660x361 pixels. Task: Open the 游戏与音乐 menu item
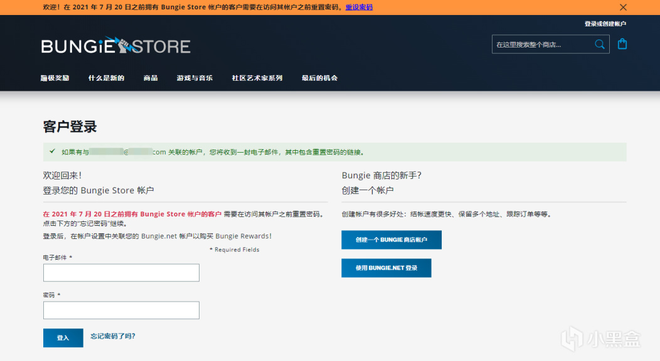coord(194,78)
